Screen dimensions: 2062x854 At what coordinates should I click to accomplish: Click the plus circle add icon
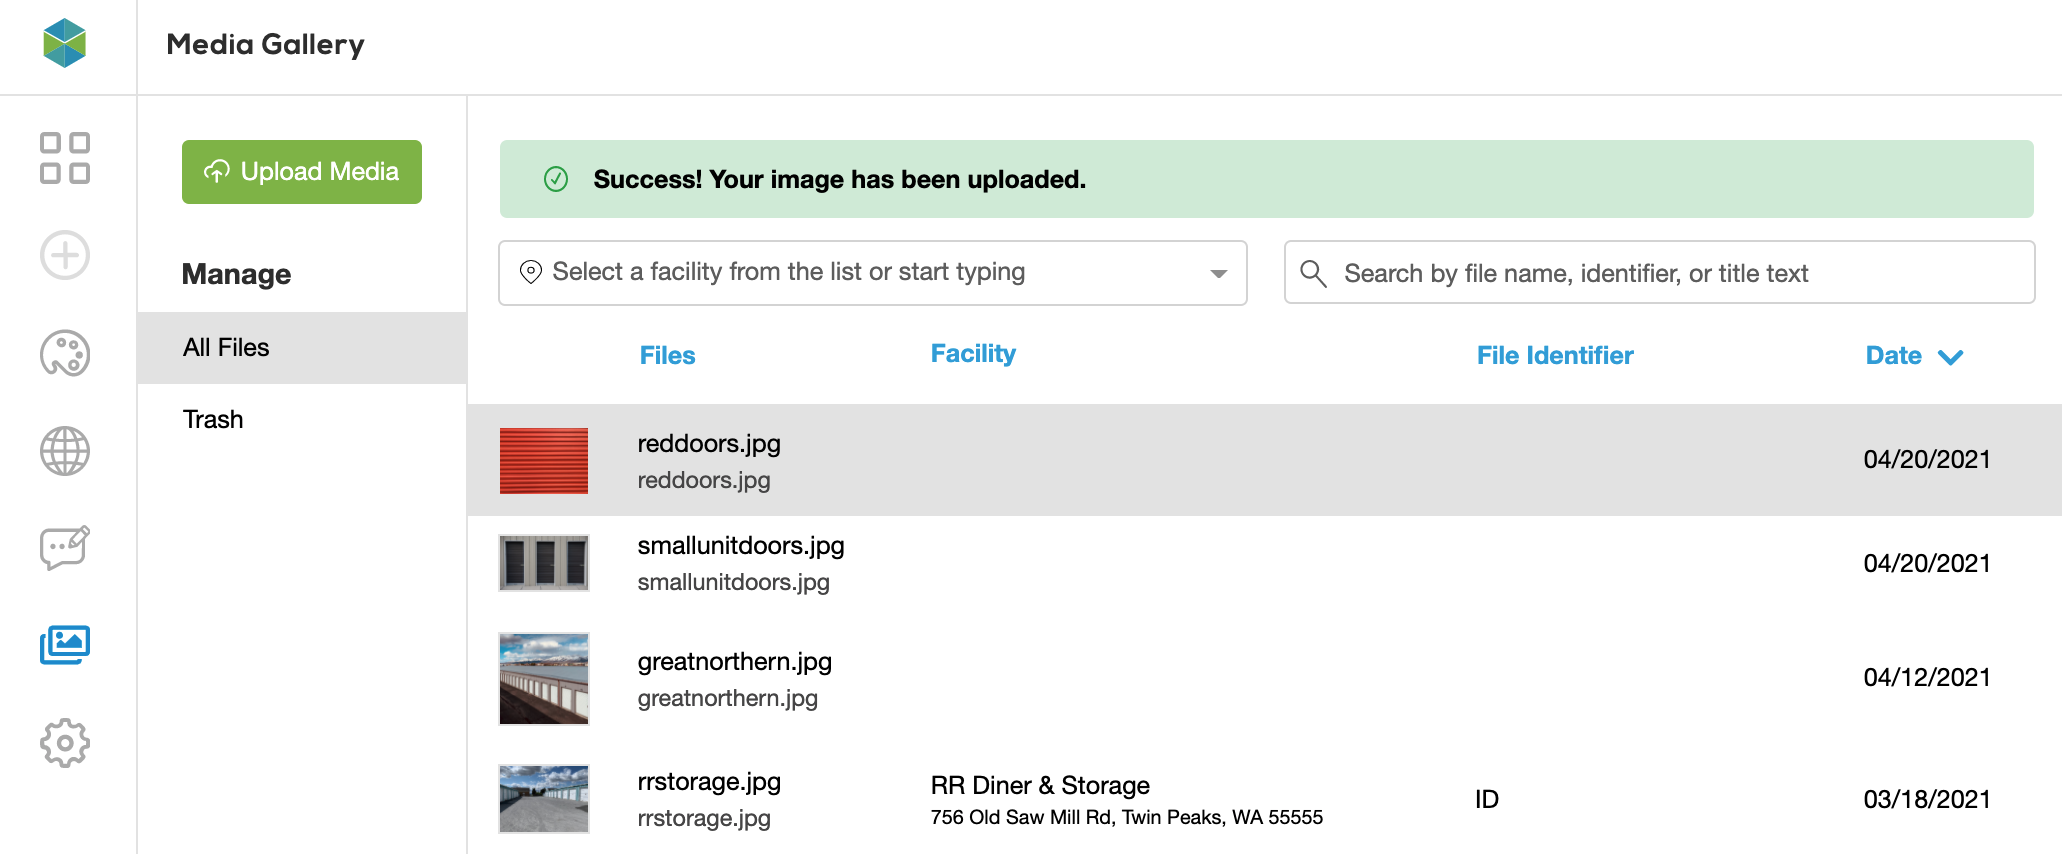click(65, 255)
